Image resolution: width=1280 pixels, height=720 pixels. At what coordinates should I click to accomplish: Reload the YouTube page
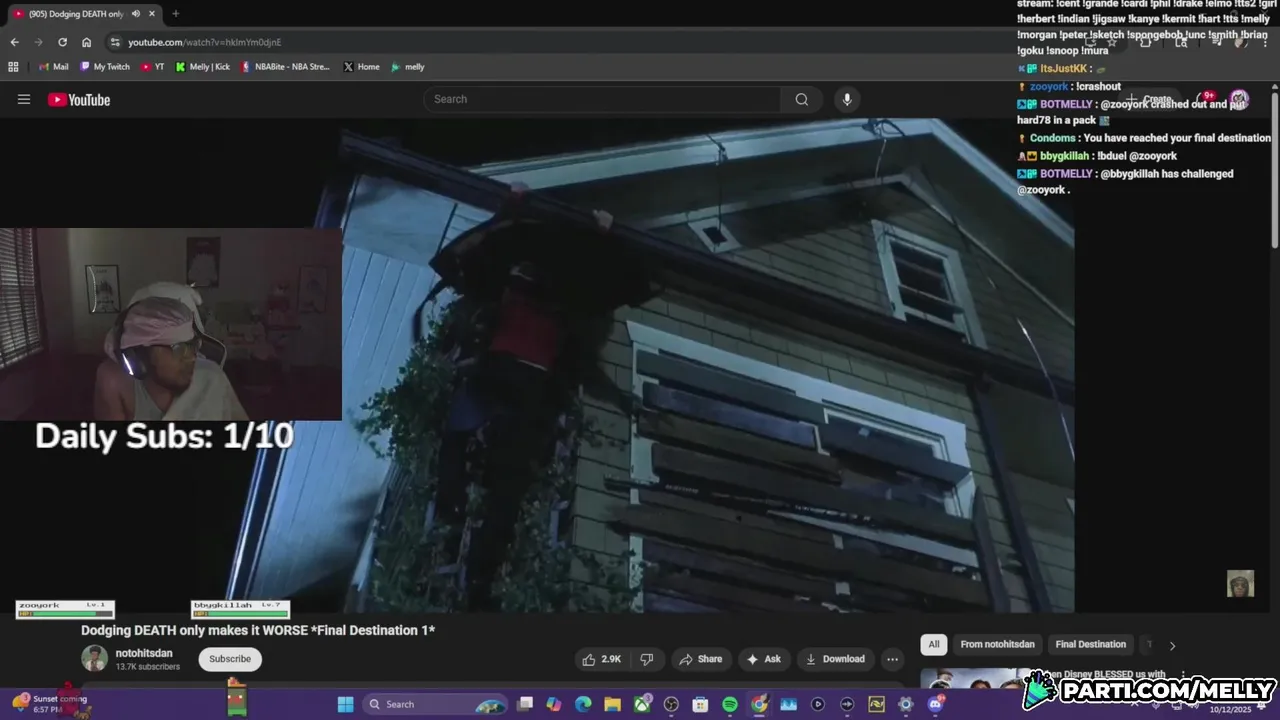62,42
